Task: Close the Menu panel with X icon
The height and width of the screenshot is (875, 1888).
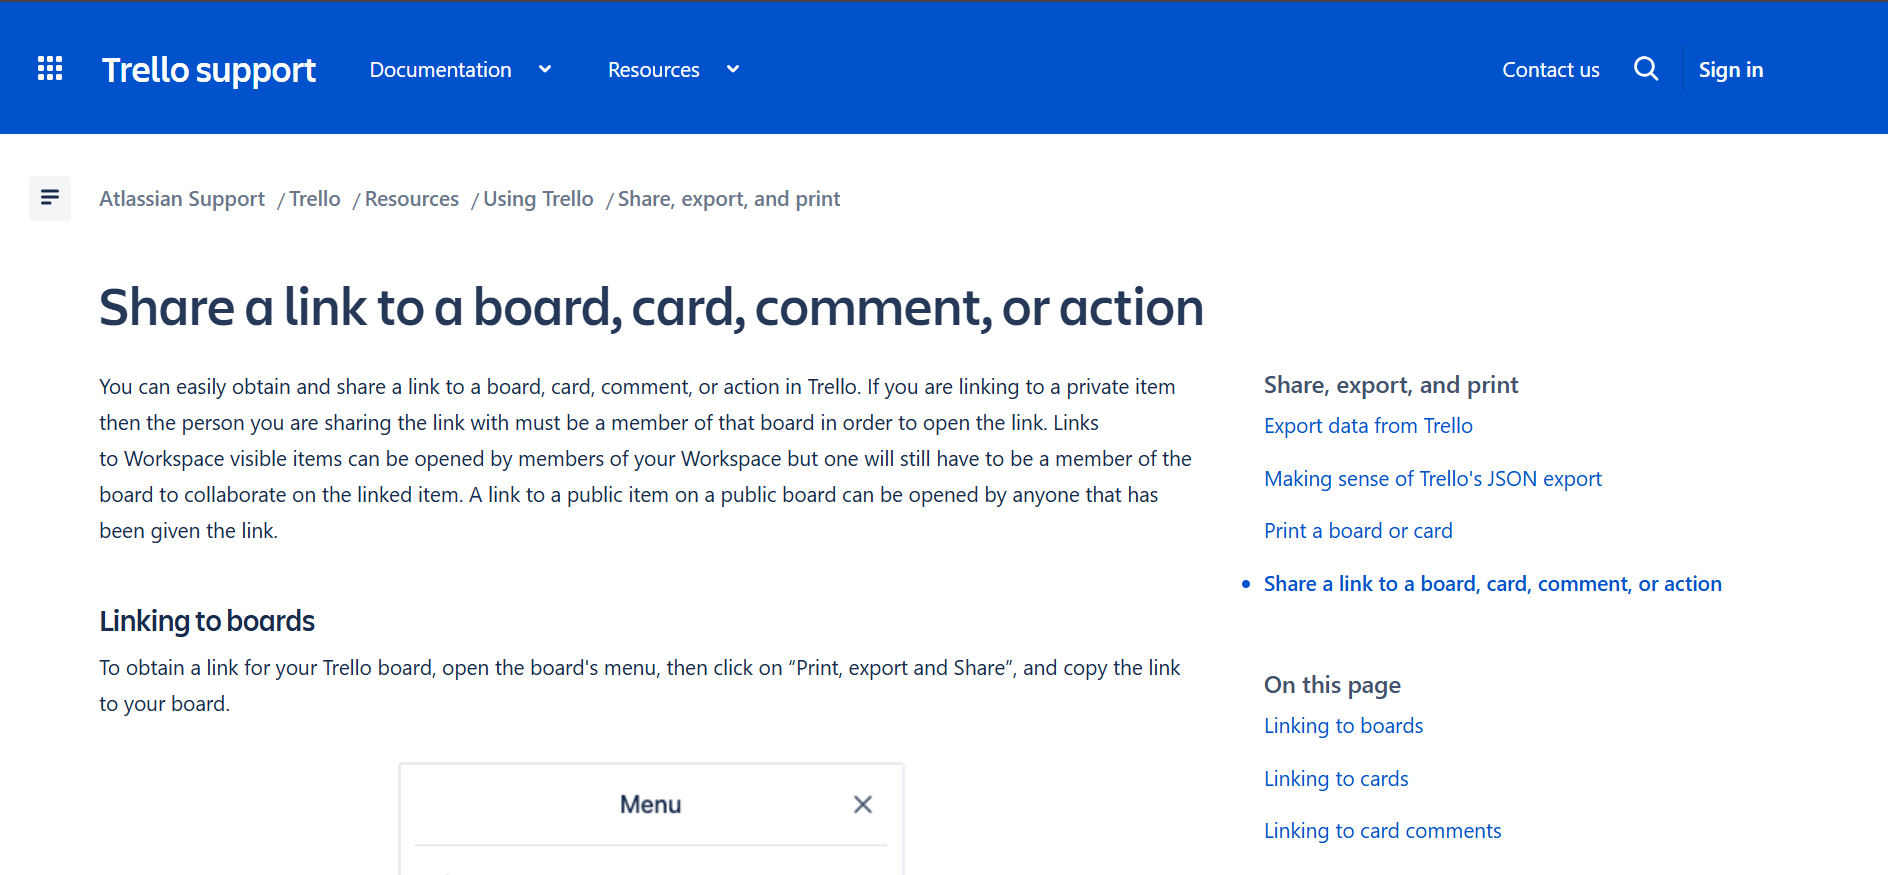Action: 863,804
